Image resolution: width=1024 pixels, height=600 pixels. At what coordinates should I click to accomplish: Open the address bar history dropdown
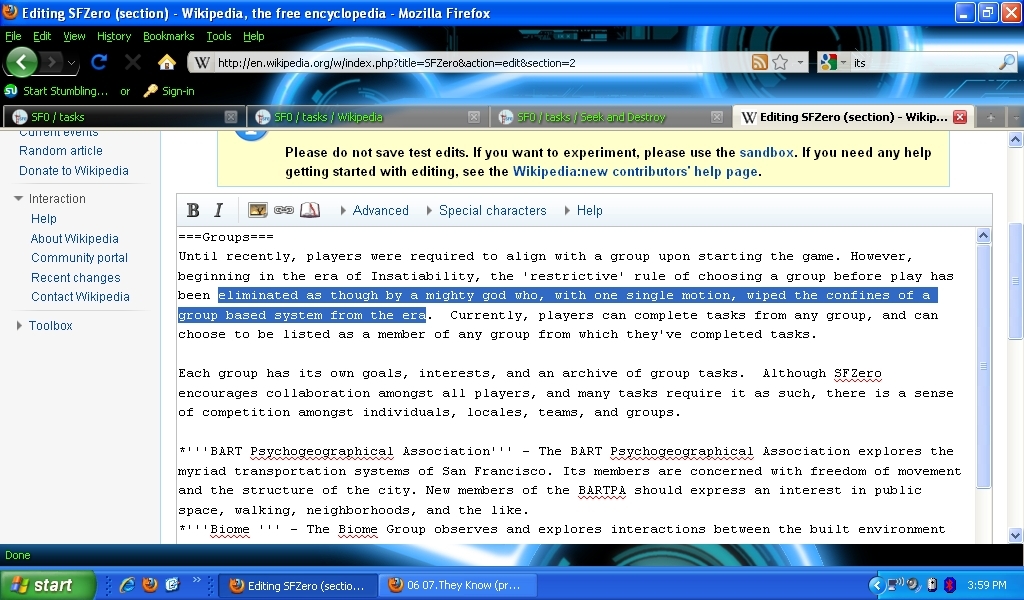click(x=800, y=63)
